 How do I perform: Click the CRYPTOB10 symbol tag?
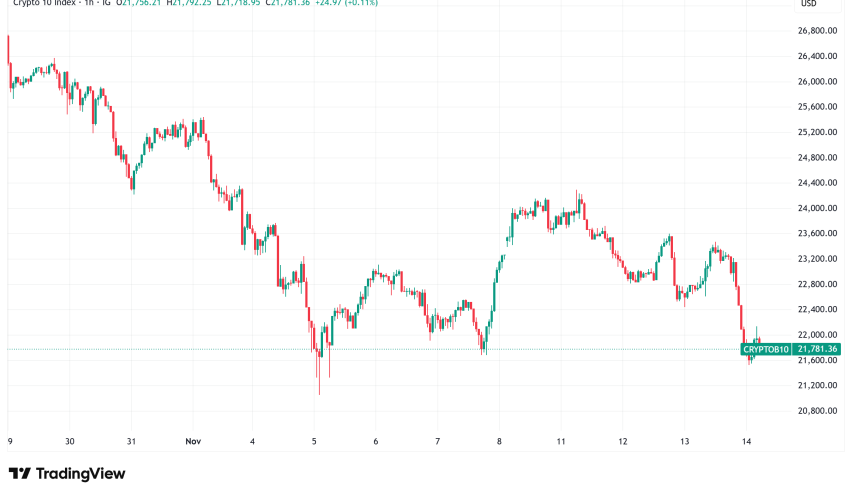pyautogui.click(x=766, y=349)
